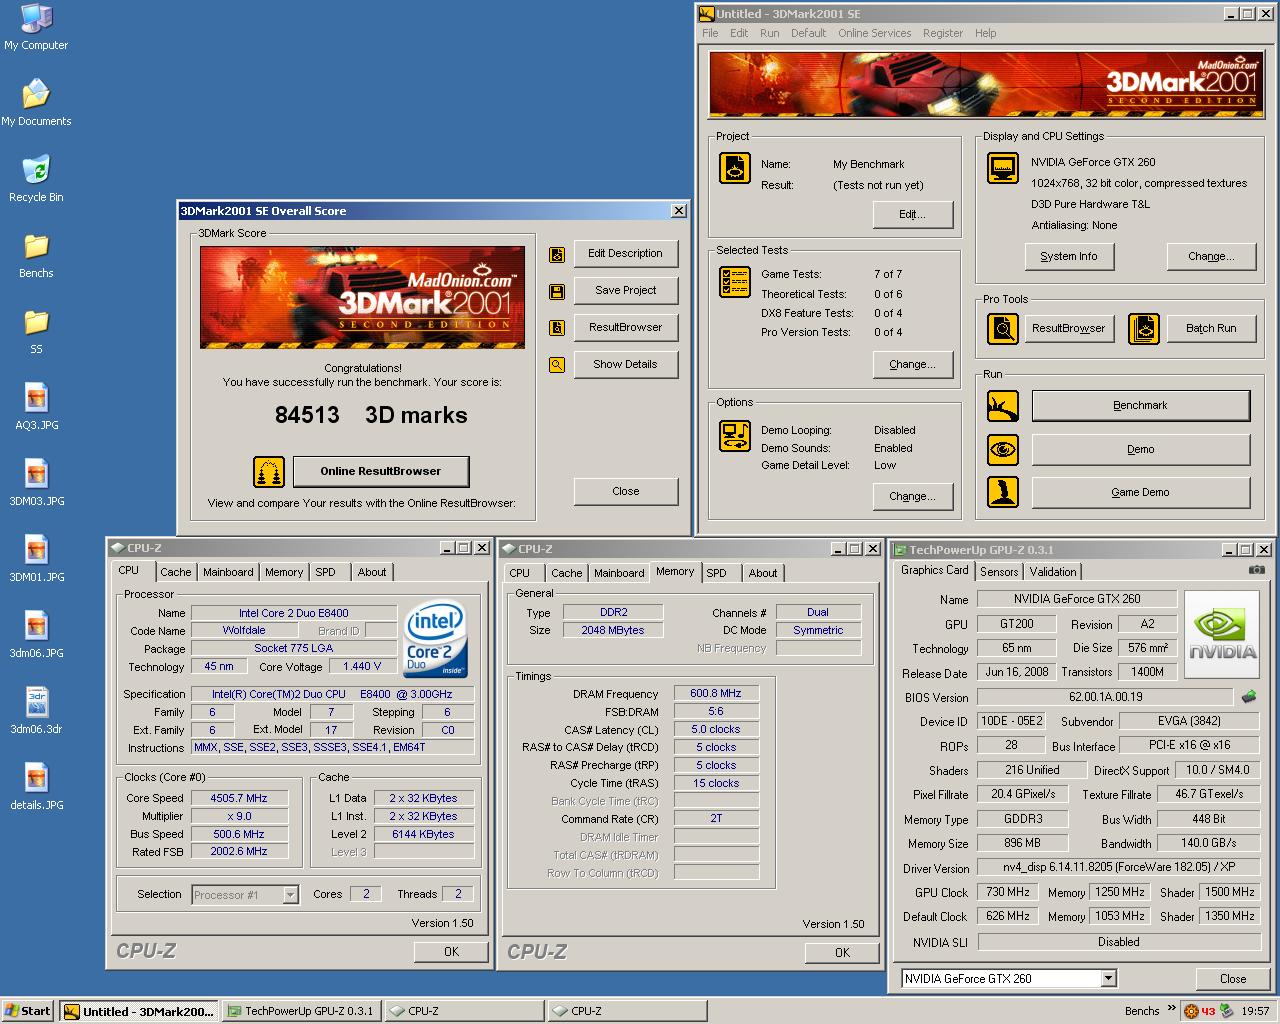Click the BIOS save icon in GPU-Z

tap(1248, 697)
